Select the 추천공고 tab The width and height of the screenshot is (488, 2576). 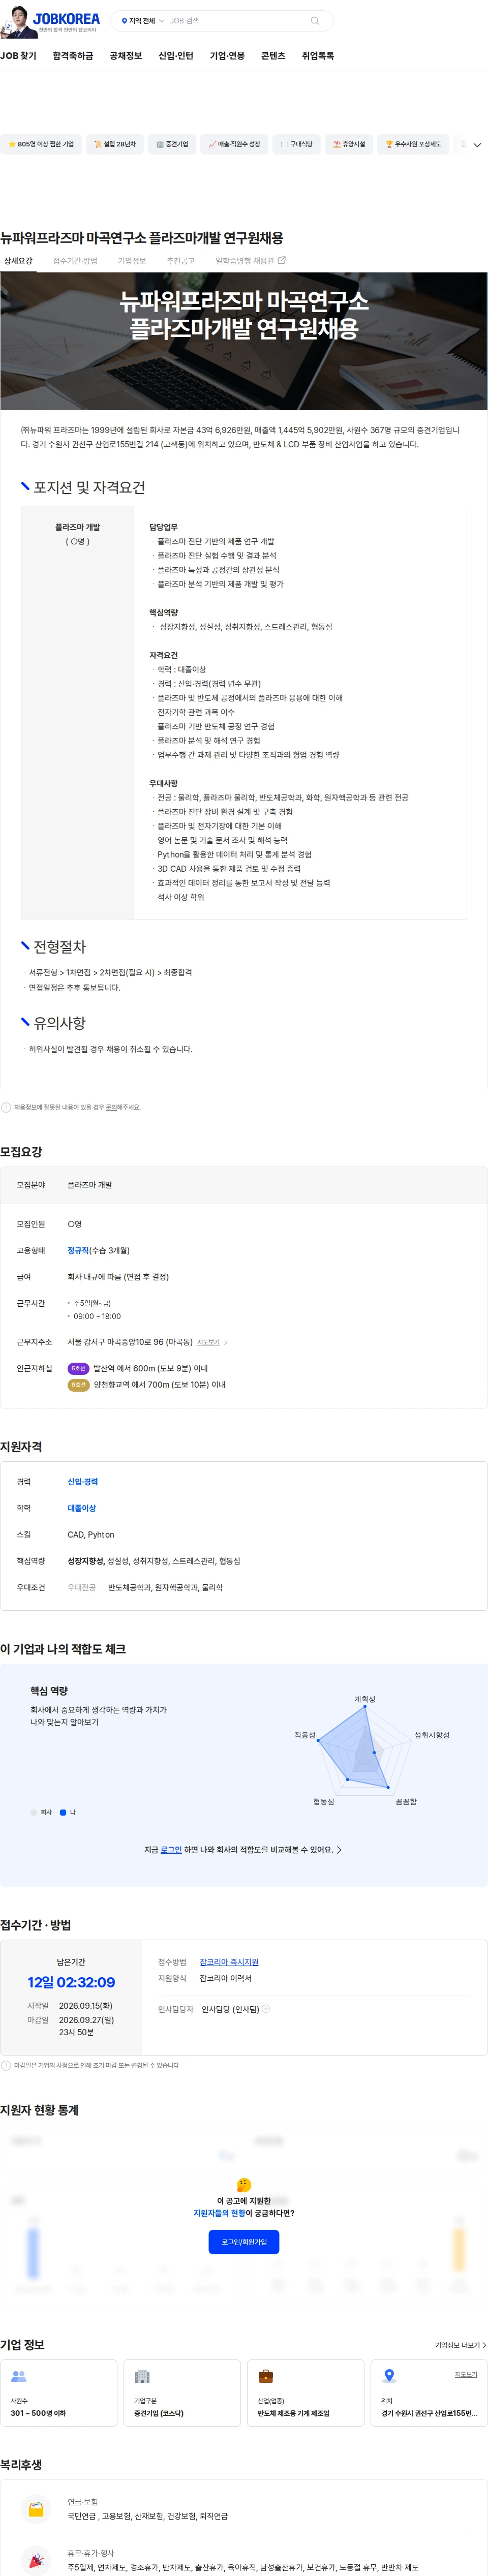(x=181, y=261)
